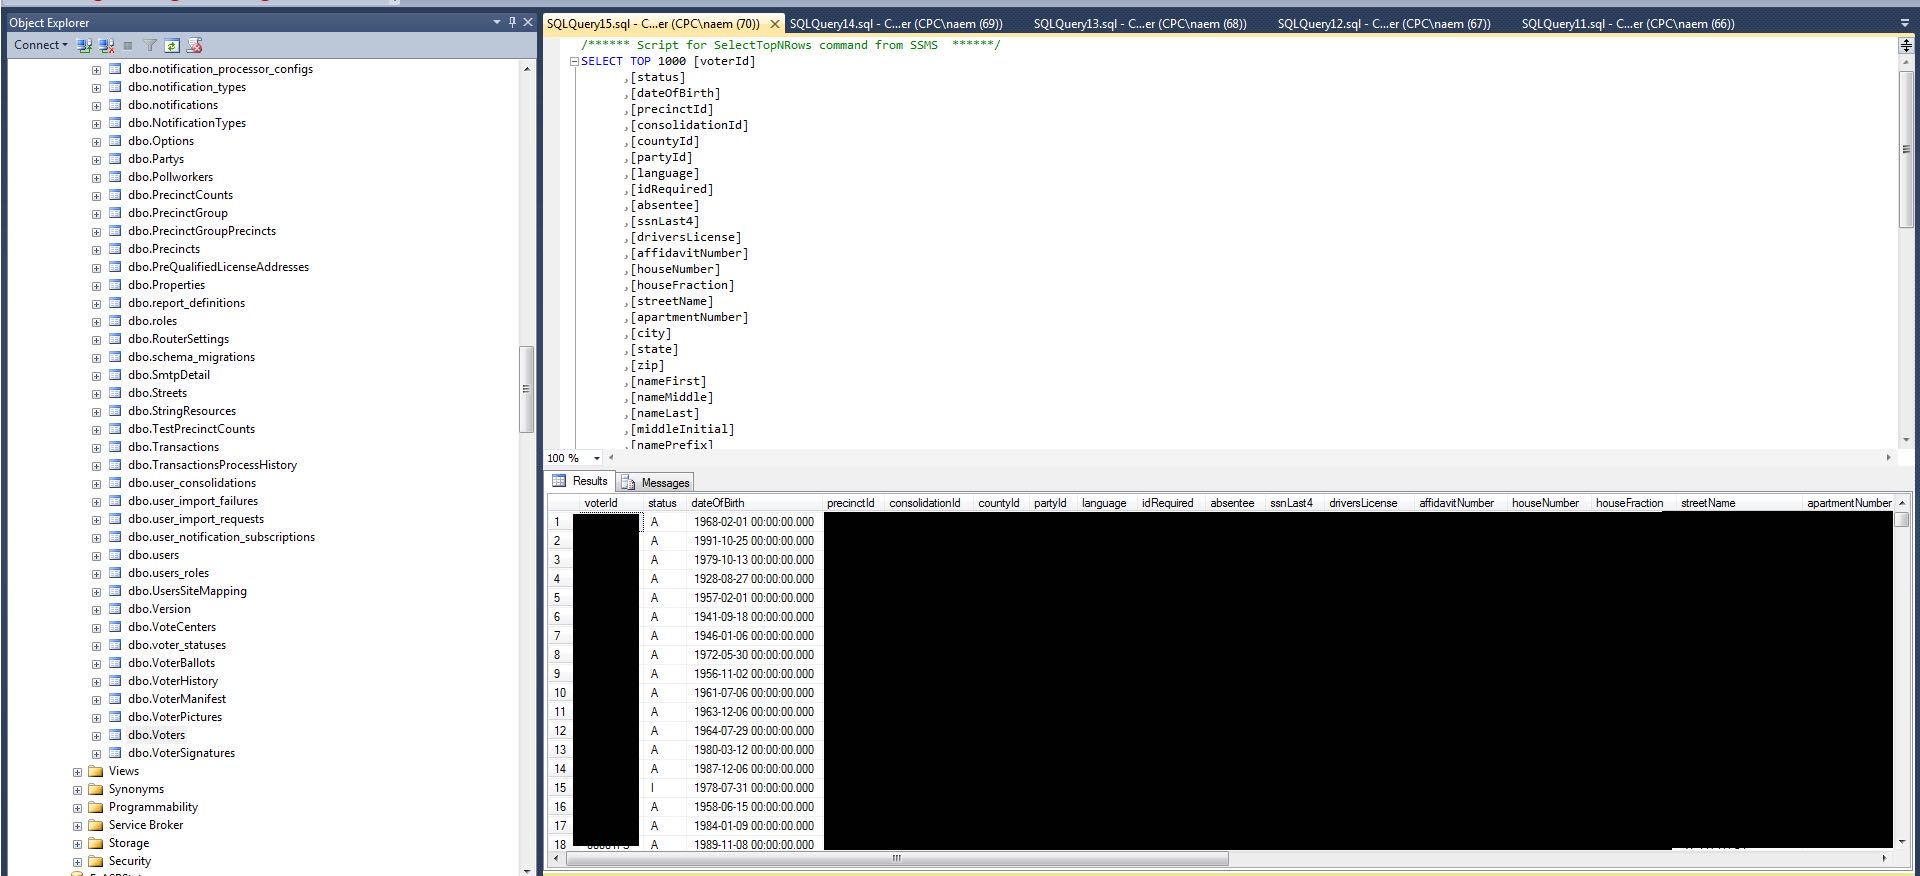Click the query editor vertical scrollbar thumb
1920x876 pixels.
pos(1906,149)
